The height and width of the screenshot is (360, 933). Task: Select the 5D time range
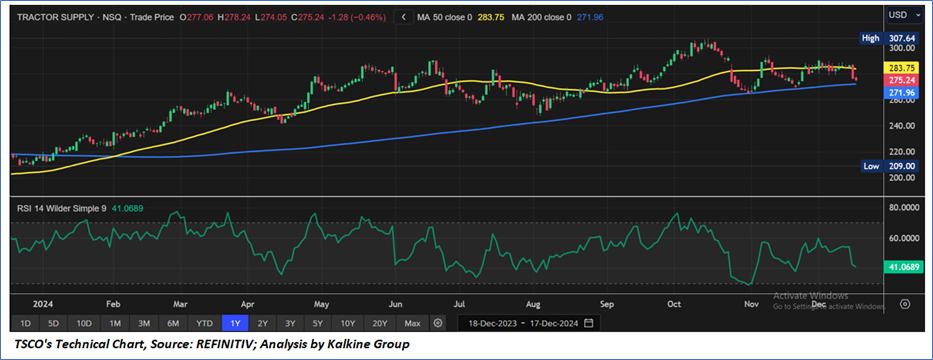click(x=54, y=323)
